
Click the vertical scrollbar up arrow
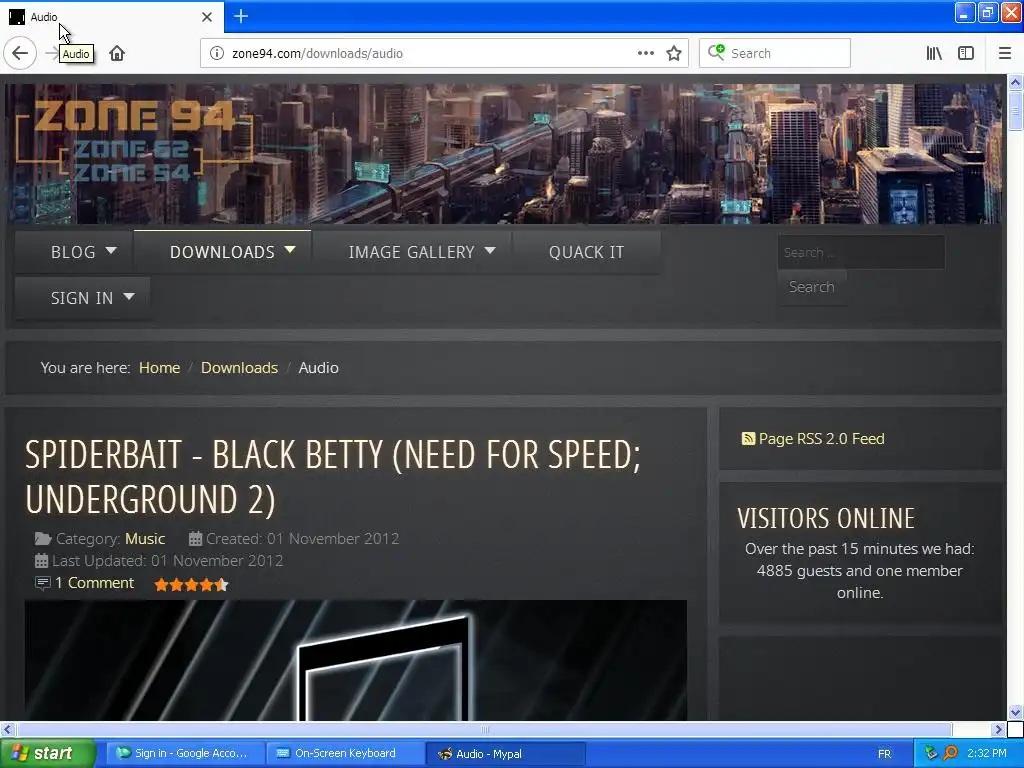click(1015, 82)
